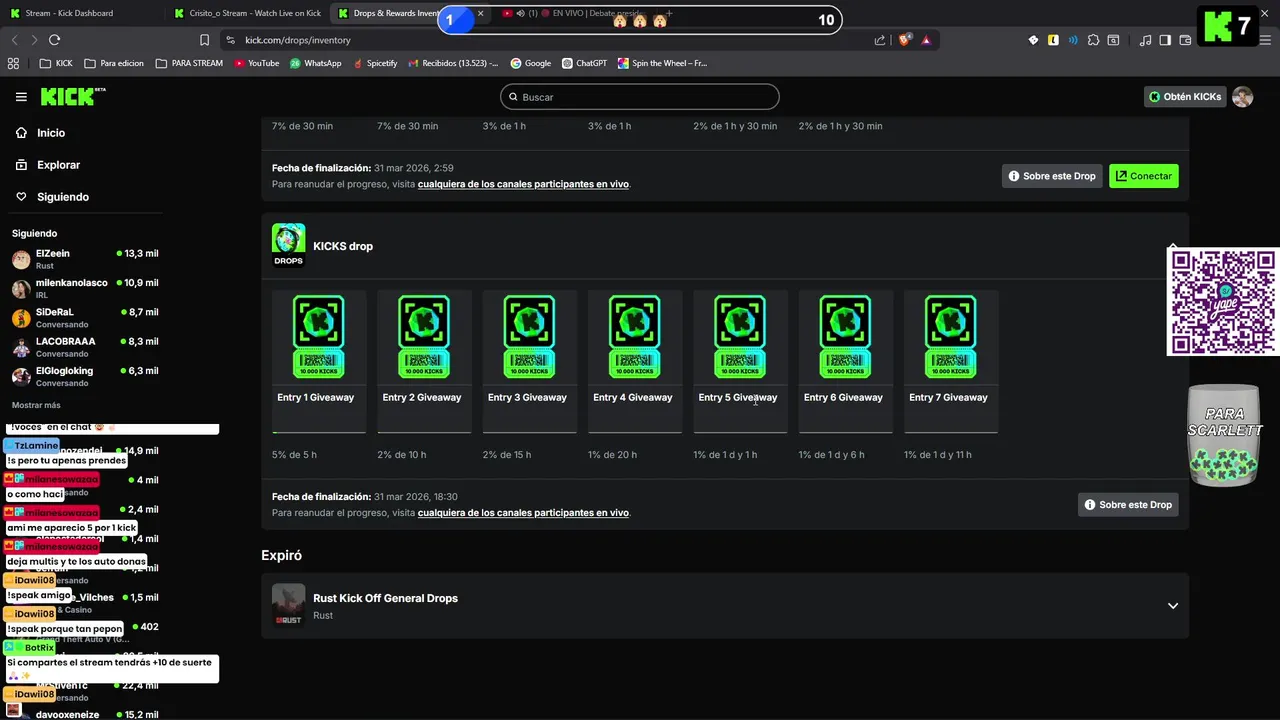Select the Entry 7 Giveaway reward image
The width and height of the screenshot is (1280, 720).
point(951,337)
